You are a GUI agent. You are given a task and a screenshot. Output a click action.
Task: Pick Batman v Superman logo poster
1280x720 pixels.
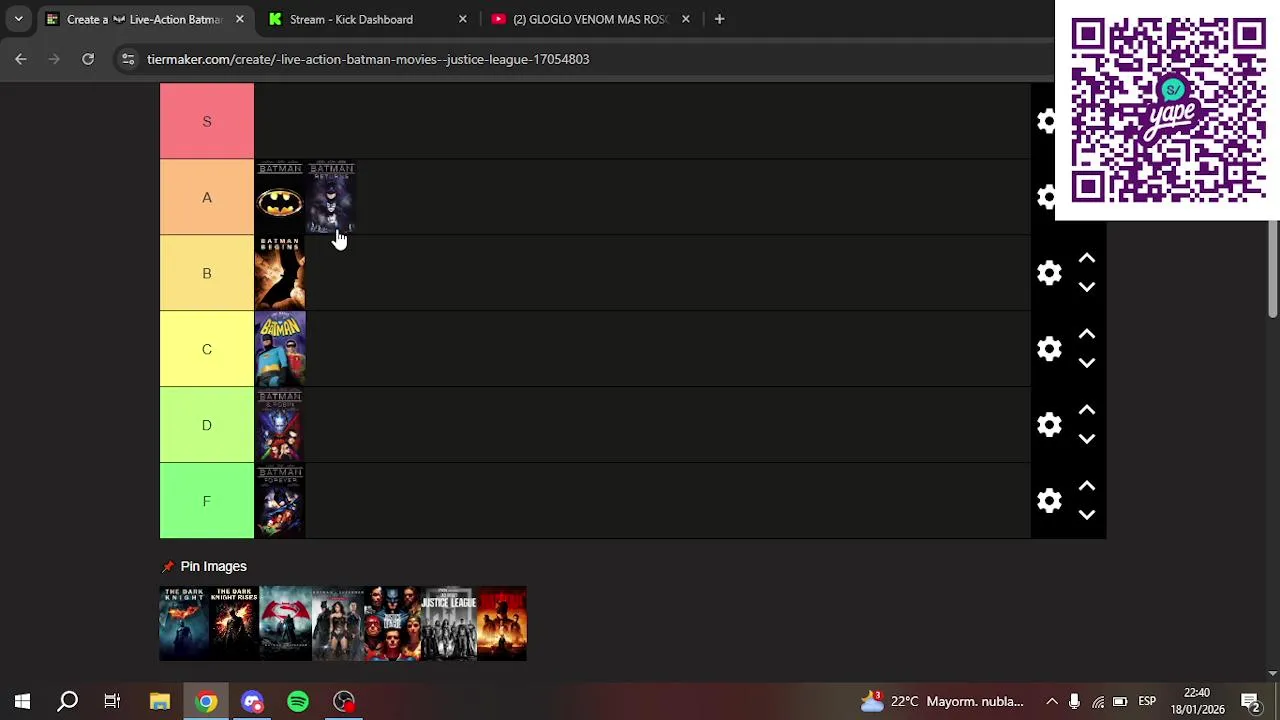(286, 623)
